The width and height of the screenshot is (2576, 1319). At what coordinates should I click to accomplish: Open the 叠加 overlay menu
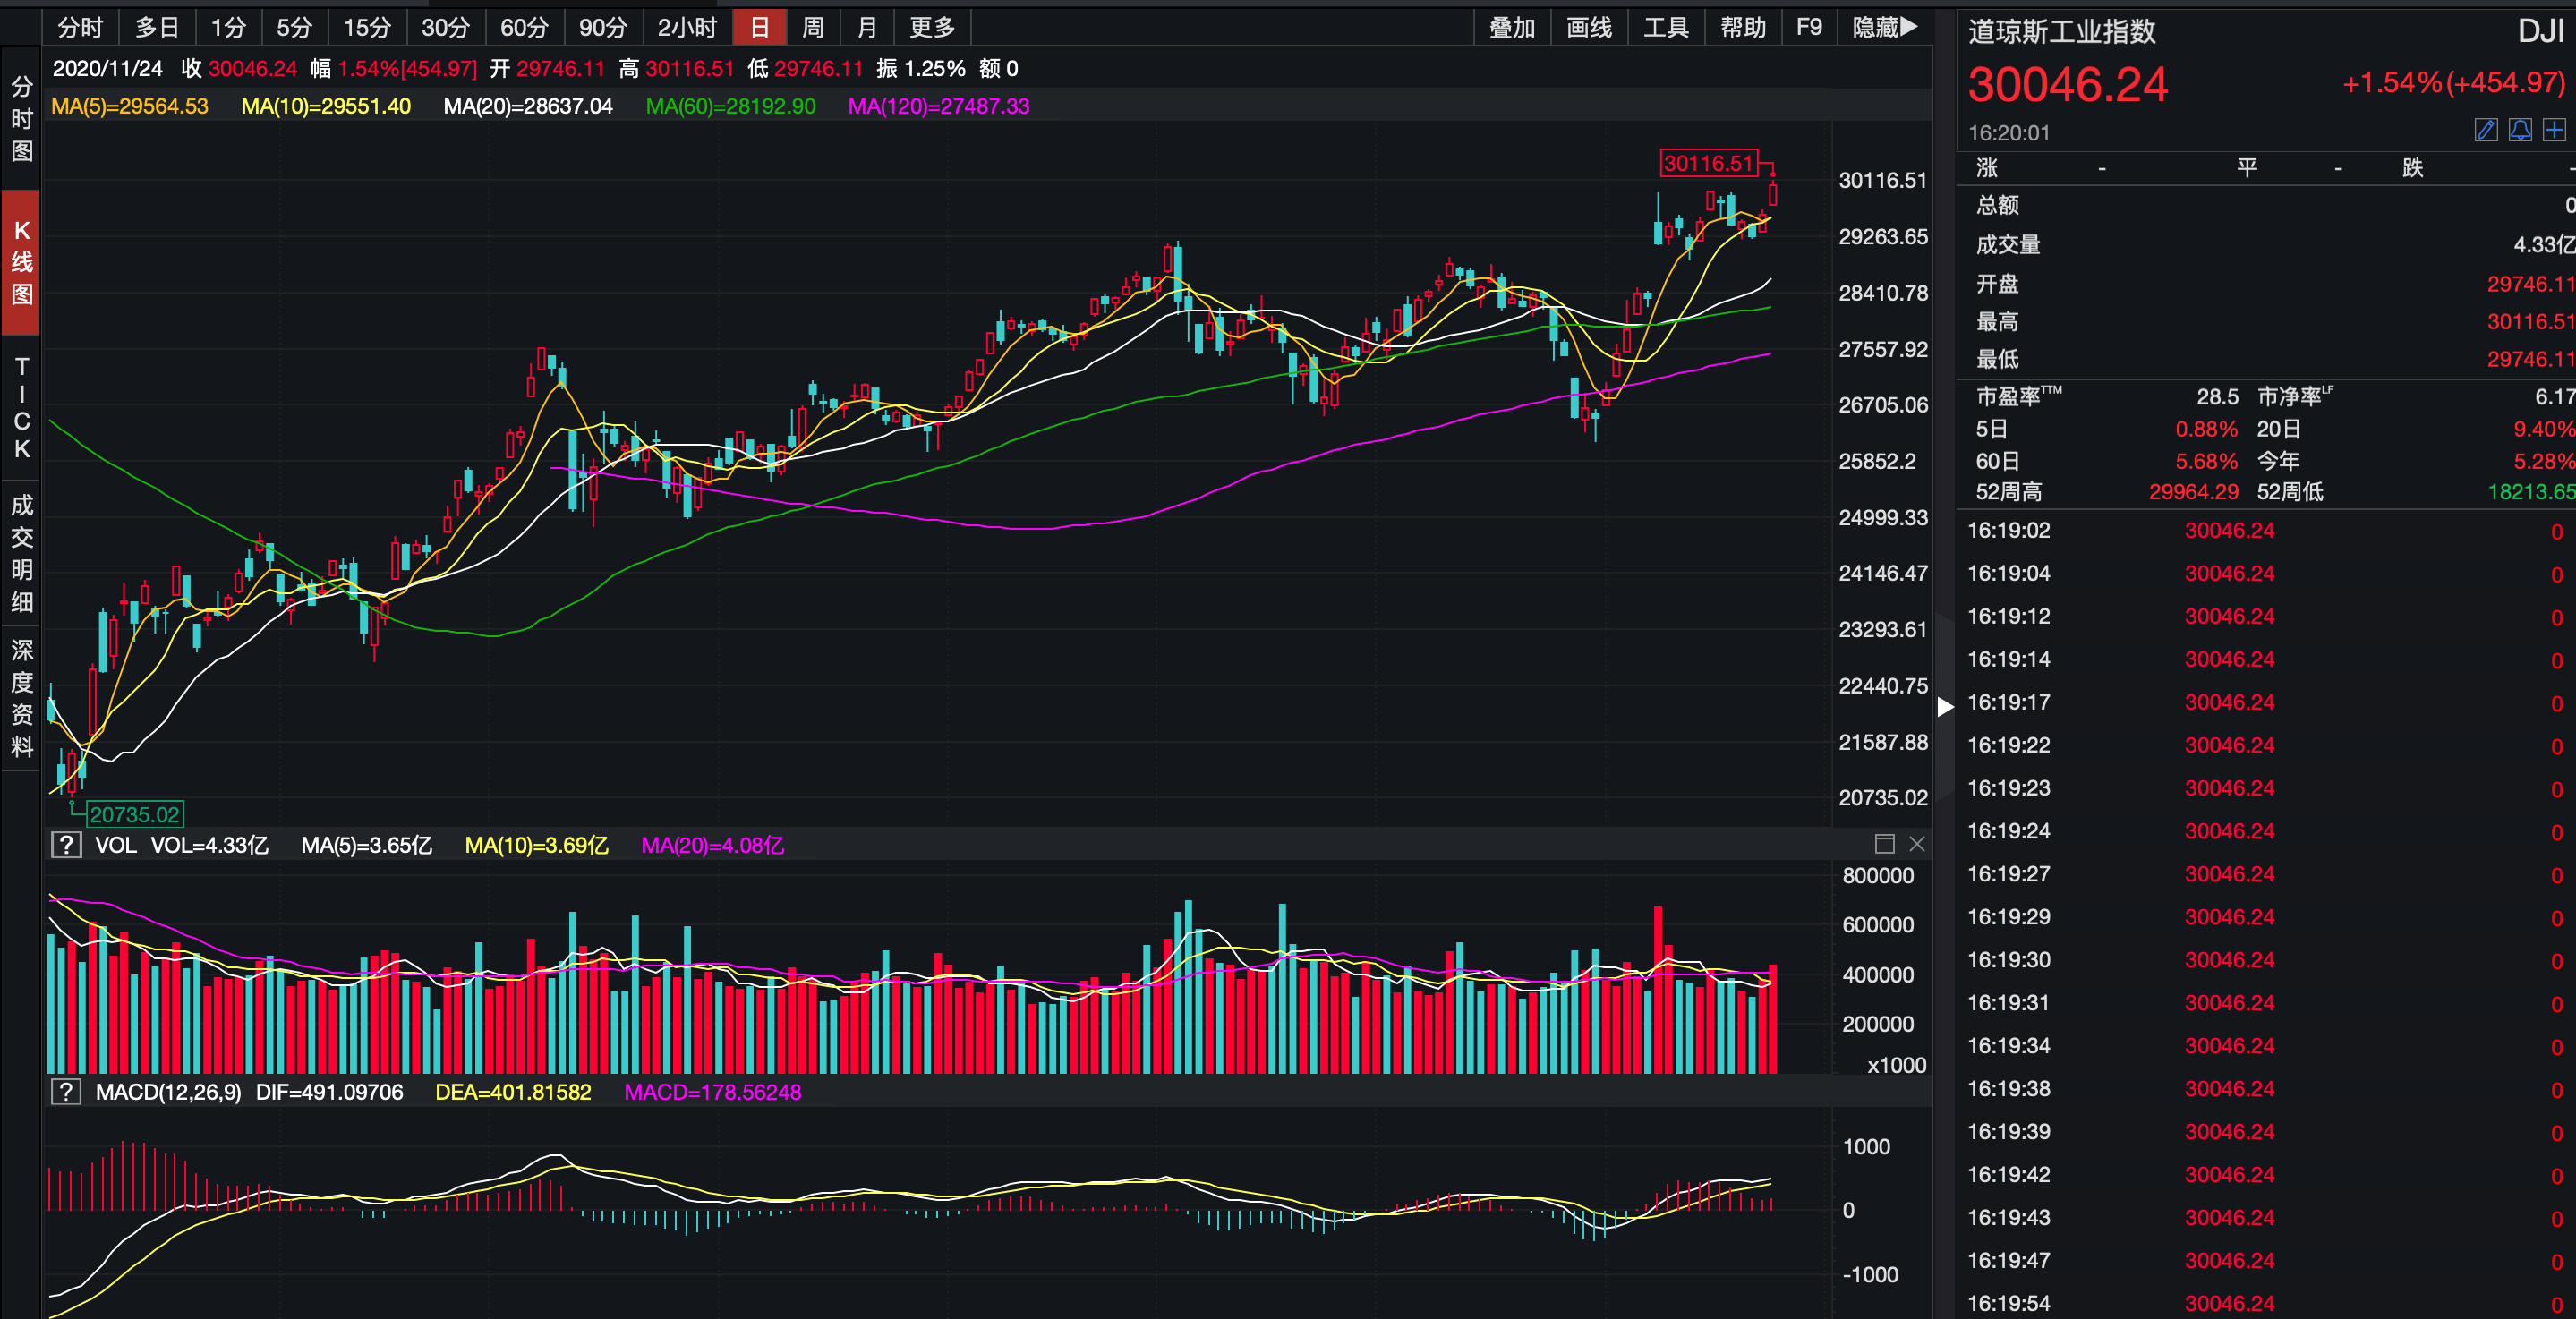pos(1511,27)
